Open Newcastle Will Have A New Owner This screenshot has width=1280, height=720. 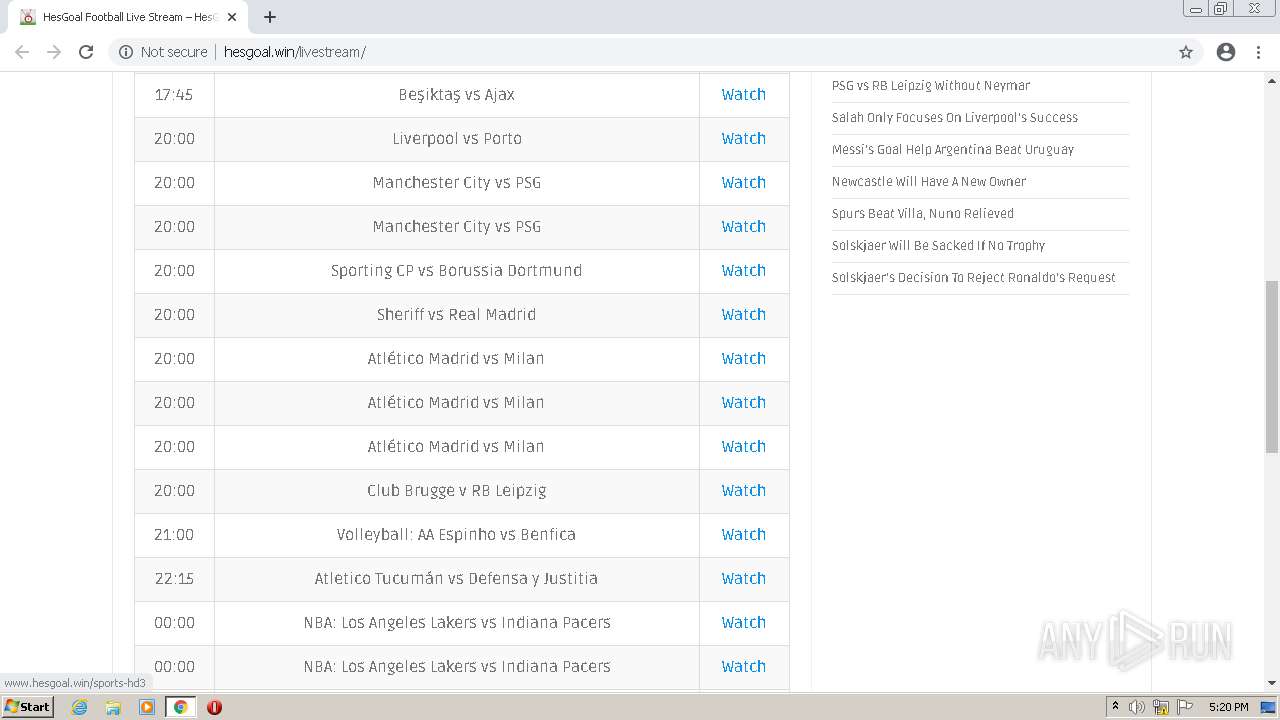[x=929, y=182]
